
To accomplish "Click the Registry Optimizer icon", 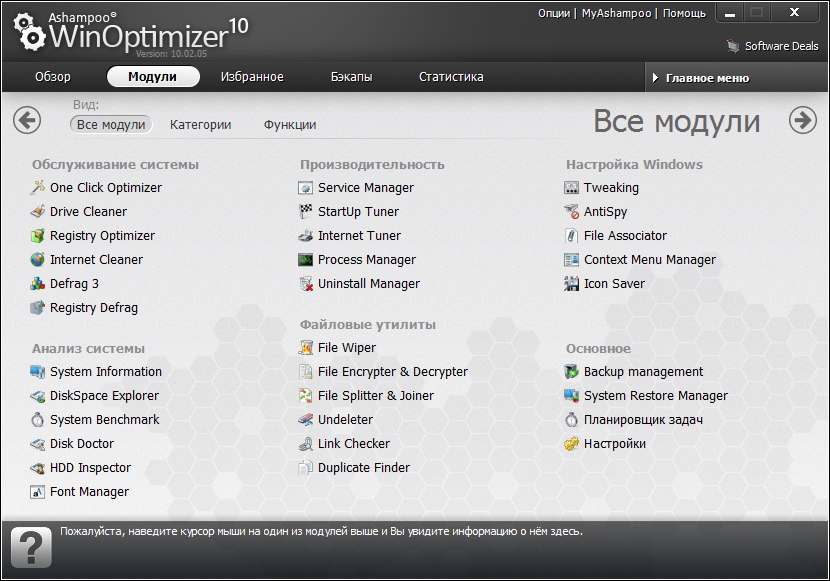I will pos(38,236).
